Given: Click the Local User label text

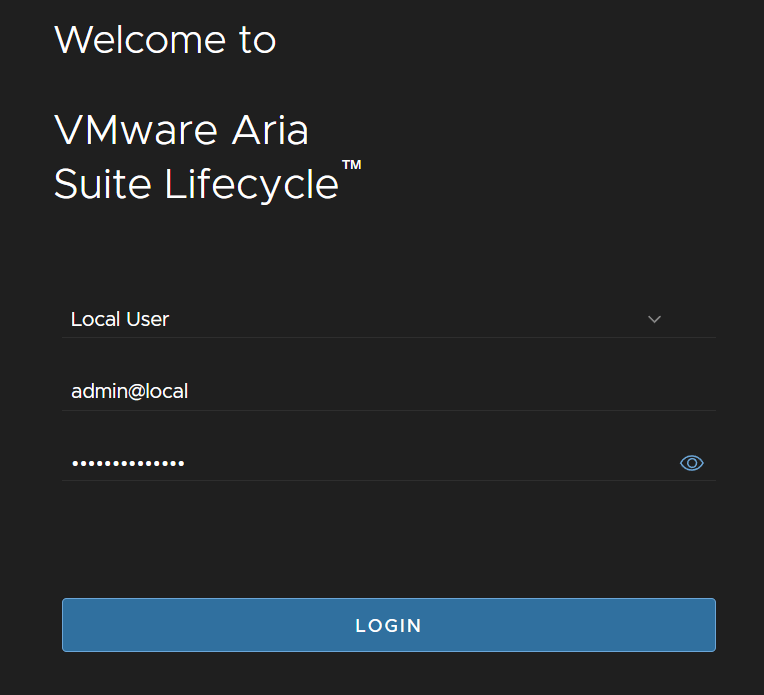Looking at the screenshot, I should (x=120, y=320).
